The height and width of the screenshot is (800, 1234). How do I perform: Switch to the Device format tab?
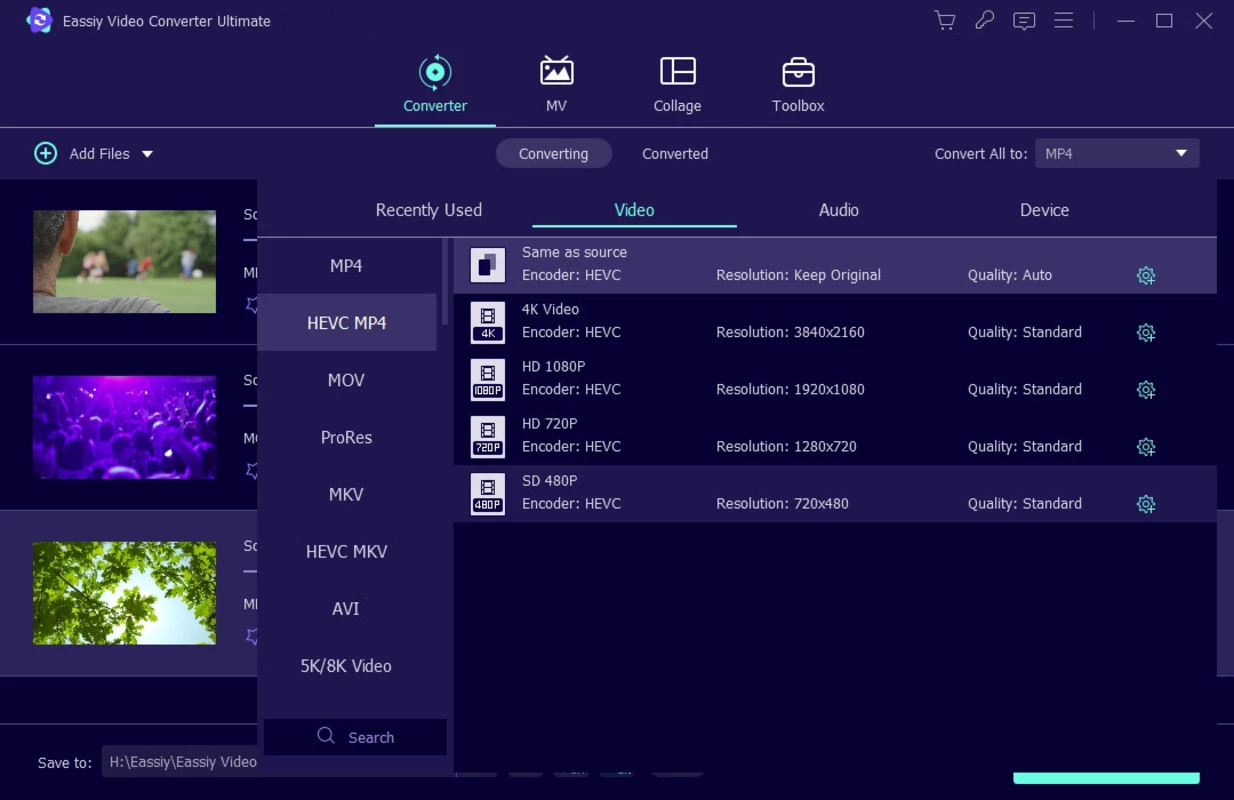point(1044,210)
